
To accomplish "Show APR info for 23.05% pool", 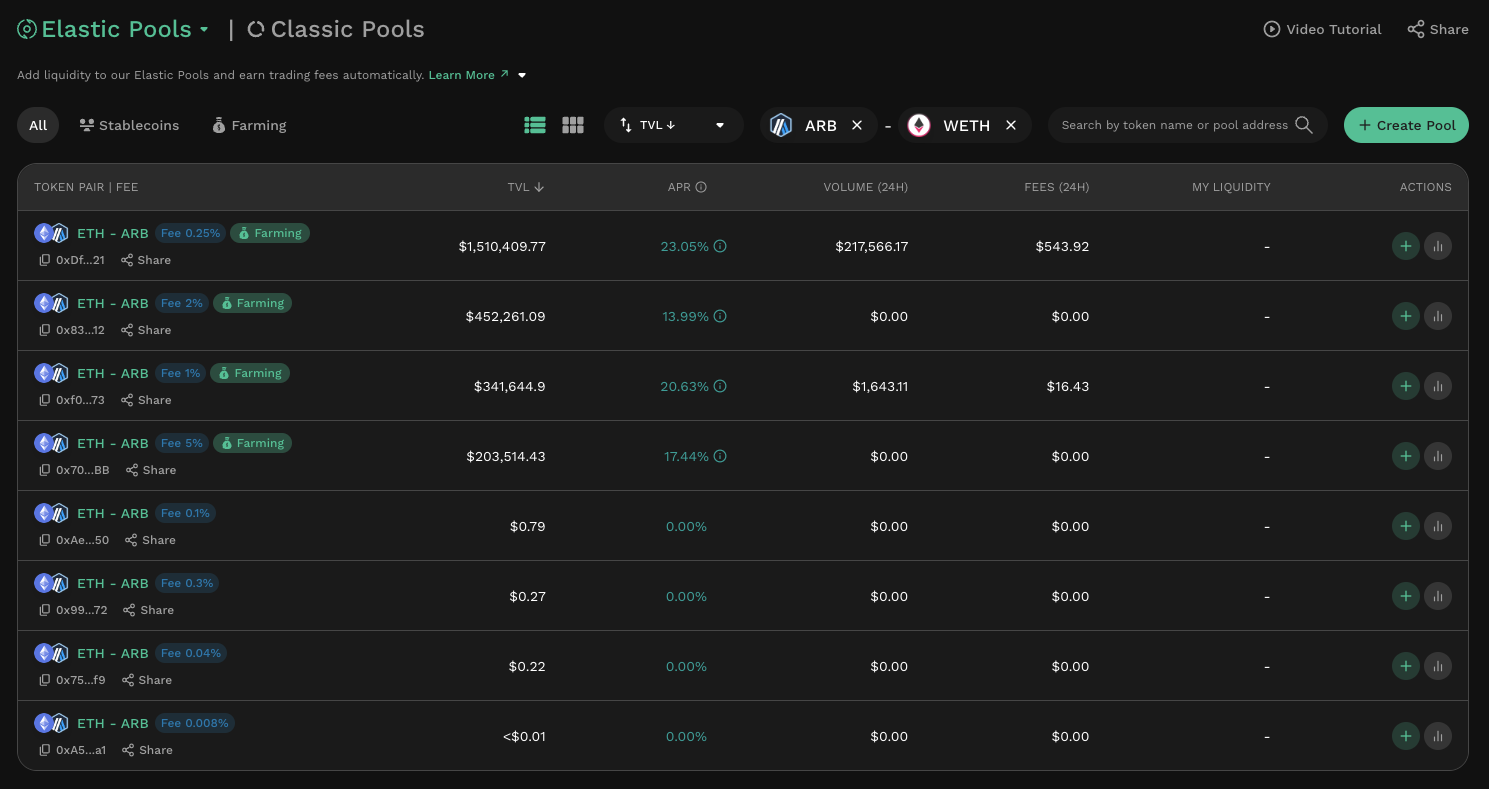I will pyautogui.click(x=720, y=246).
